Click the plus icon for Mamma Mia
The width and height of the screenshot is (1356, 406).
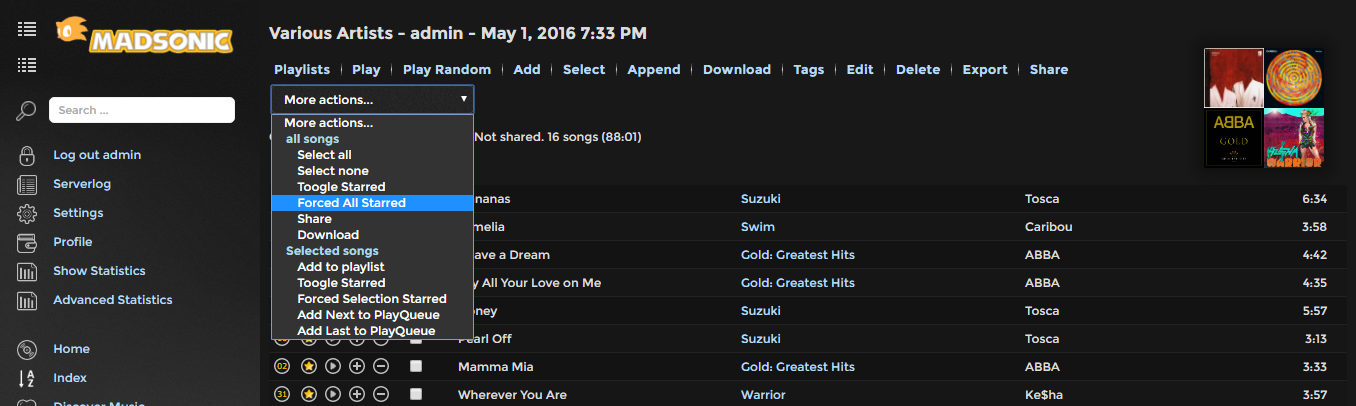pos(357,367)
